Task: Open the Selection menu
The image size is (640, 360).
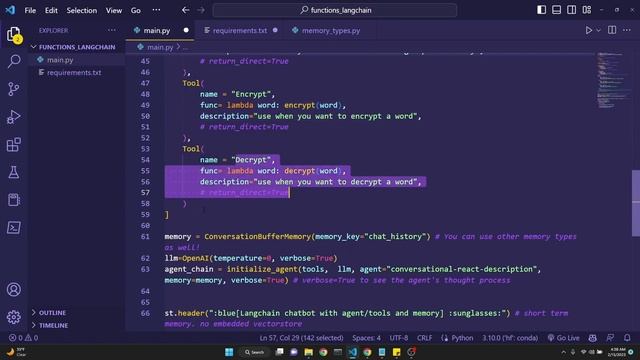Action: 82,10
